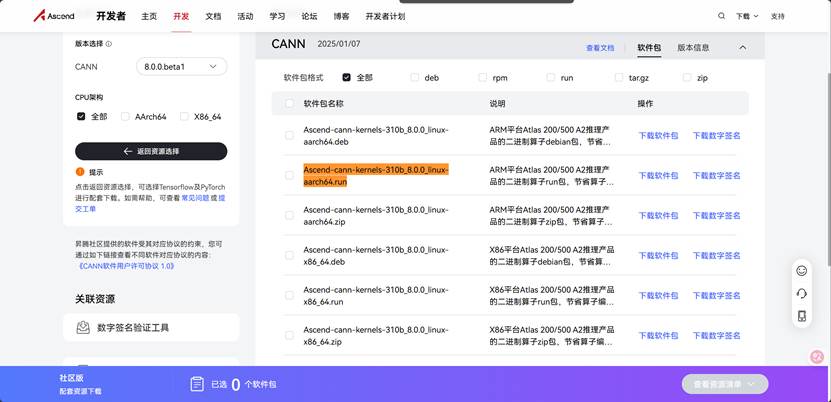Expand the 查看资源清单 dropdown button
The height and width of the screenshot is (402, 831).
click(724, 385)
